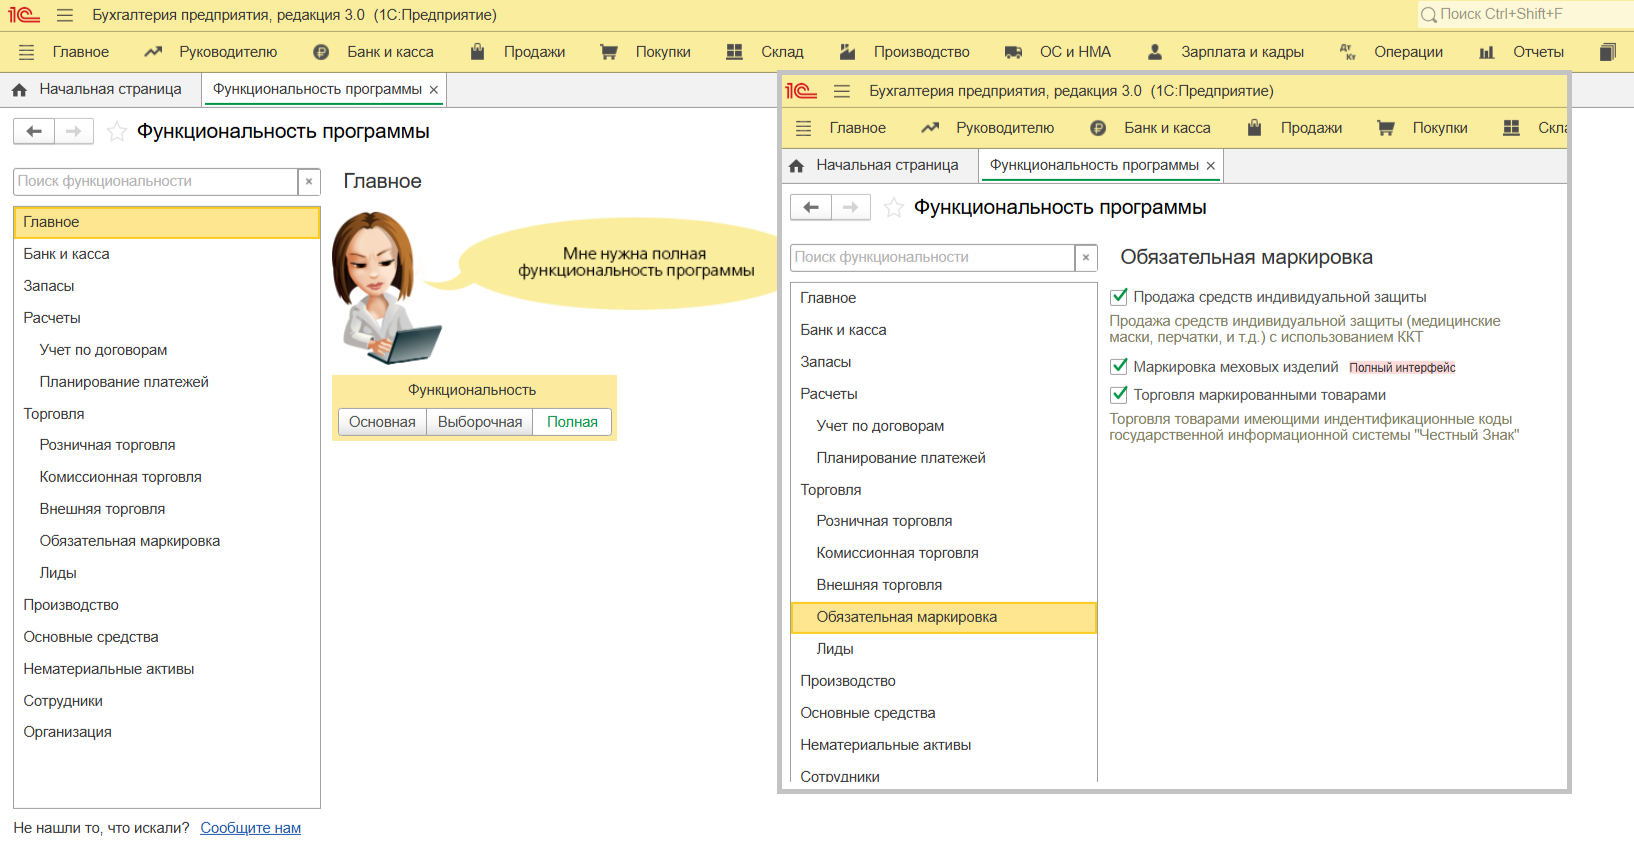Open the Отчеты menu

click(1538, 52)
